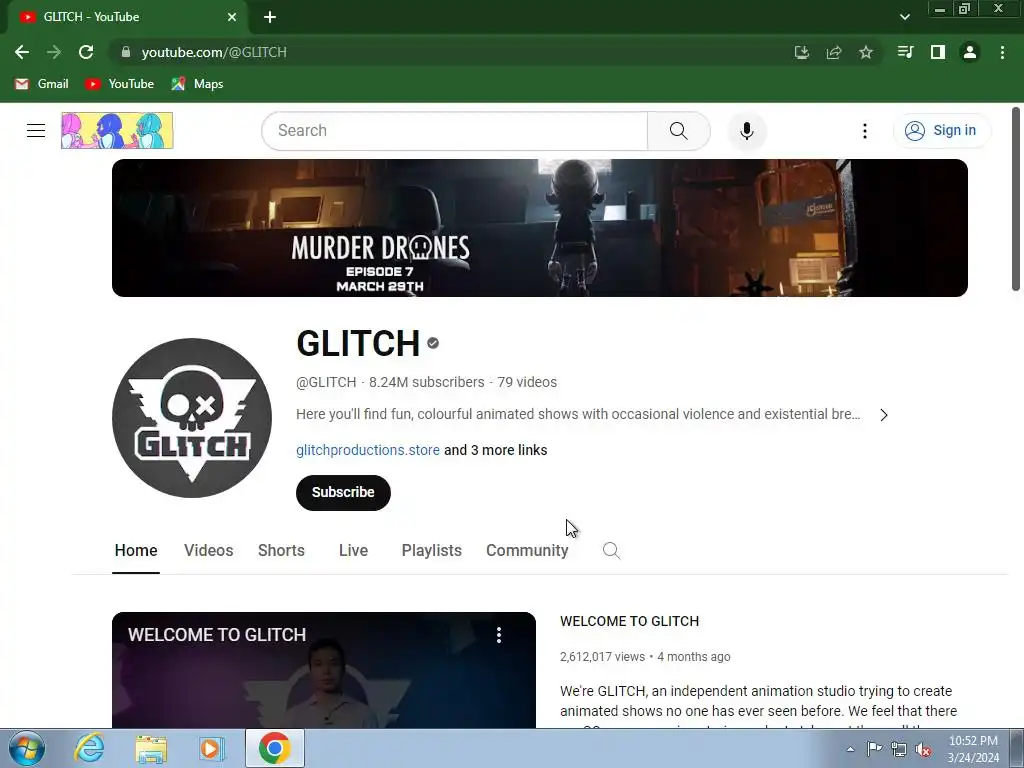Click the '@GLITCH' handle text
Image resolution: width=1024 pixels, height=768 pixels.
point(326,382)
